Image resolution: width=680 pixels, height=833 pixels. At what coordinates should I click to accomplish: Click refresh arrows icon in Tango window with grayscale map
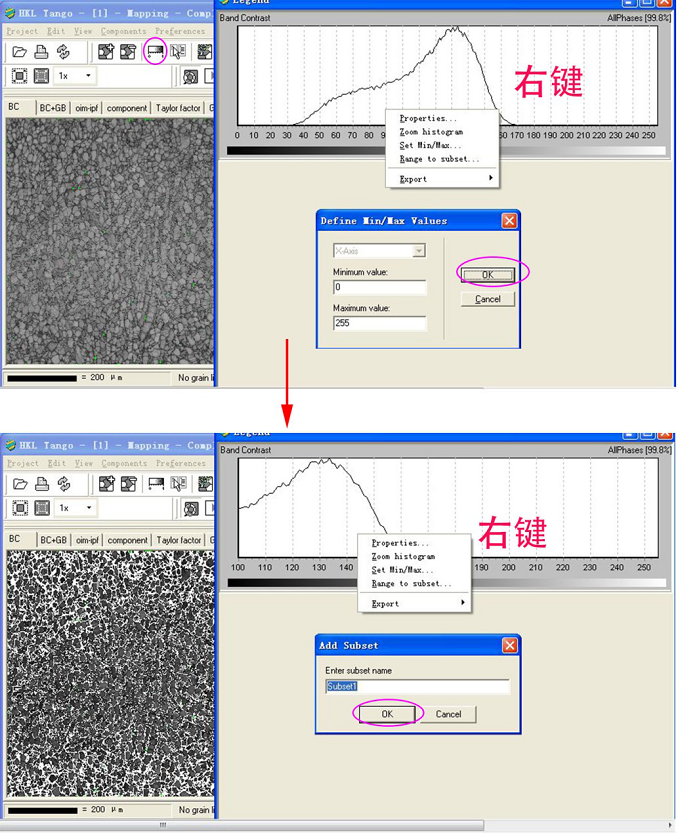(63, 52)
